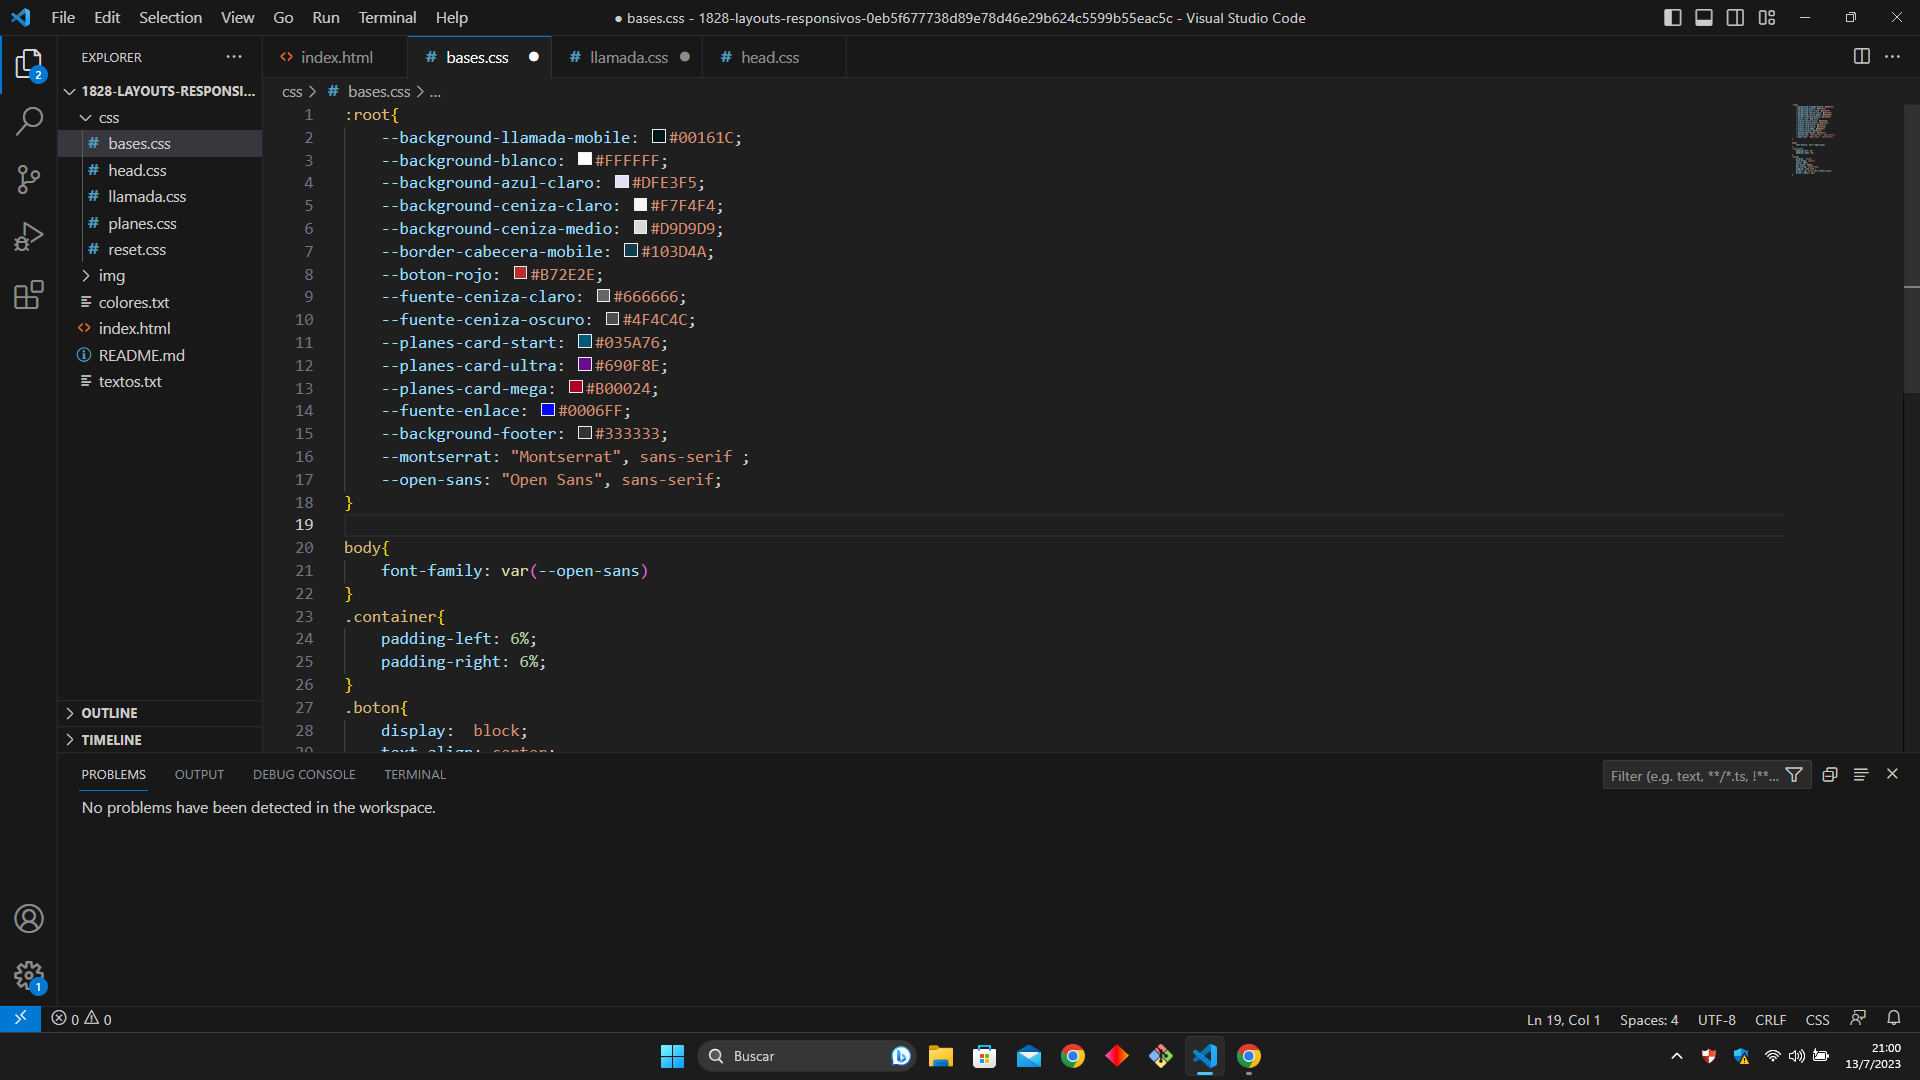Screen dimensions: 1920x1080
Task: Customize layout from title bar
Action: pos(1767,18)
